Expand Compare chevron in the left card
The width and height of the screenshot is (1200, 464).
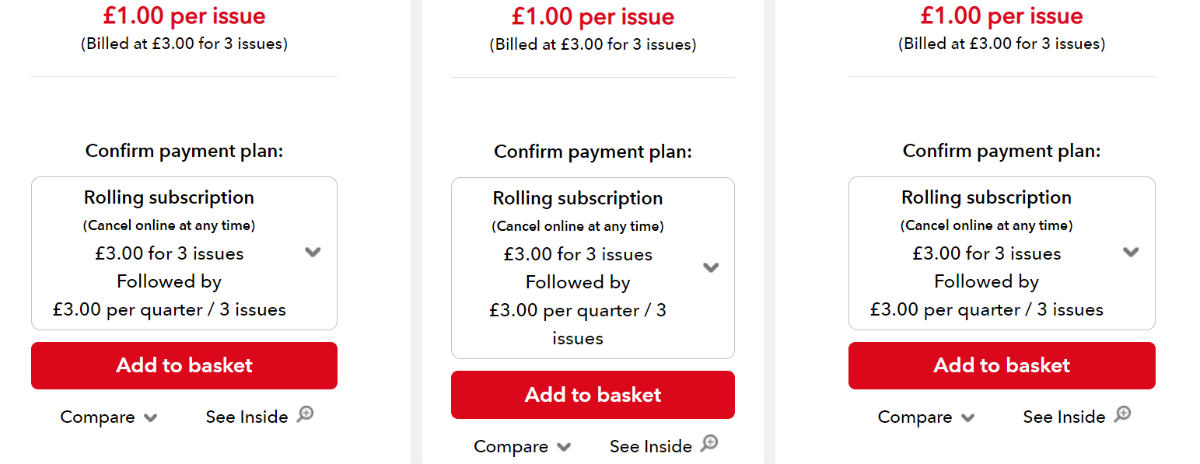[150, 418]
